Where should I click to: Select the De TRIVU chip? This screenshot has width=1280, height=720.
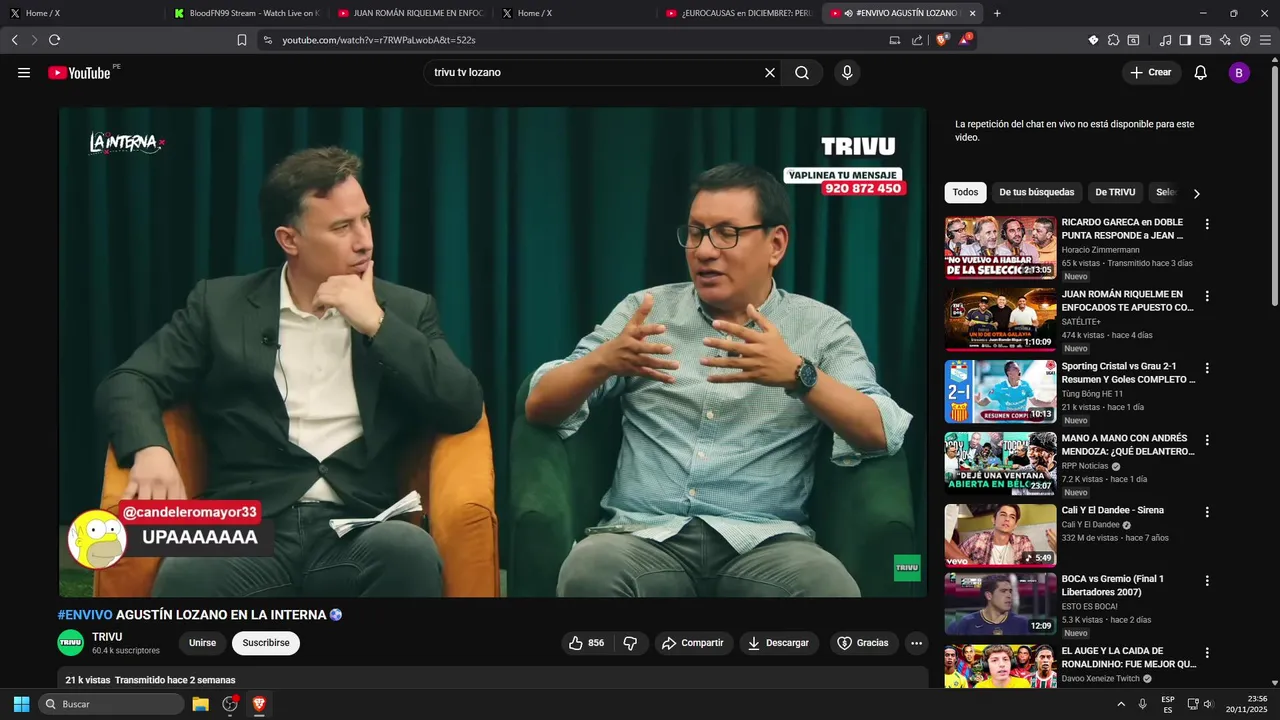pos(1115,192)
